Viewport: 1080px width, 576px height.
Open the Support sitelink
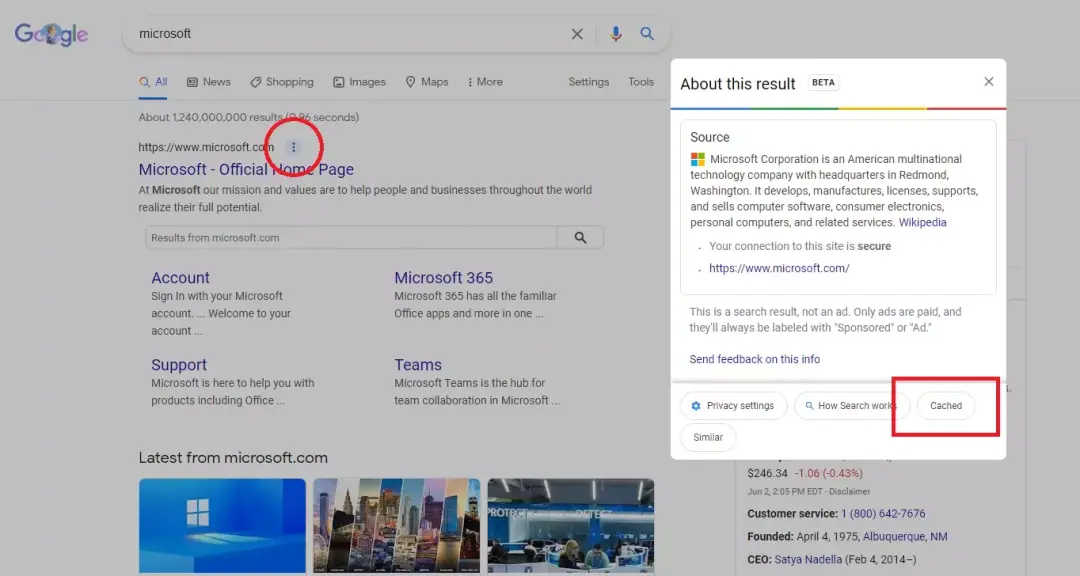click(179, 364)
